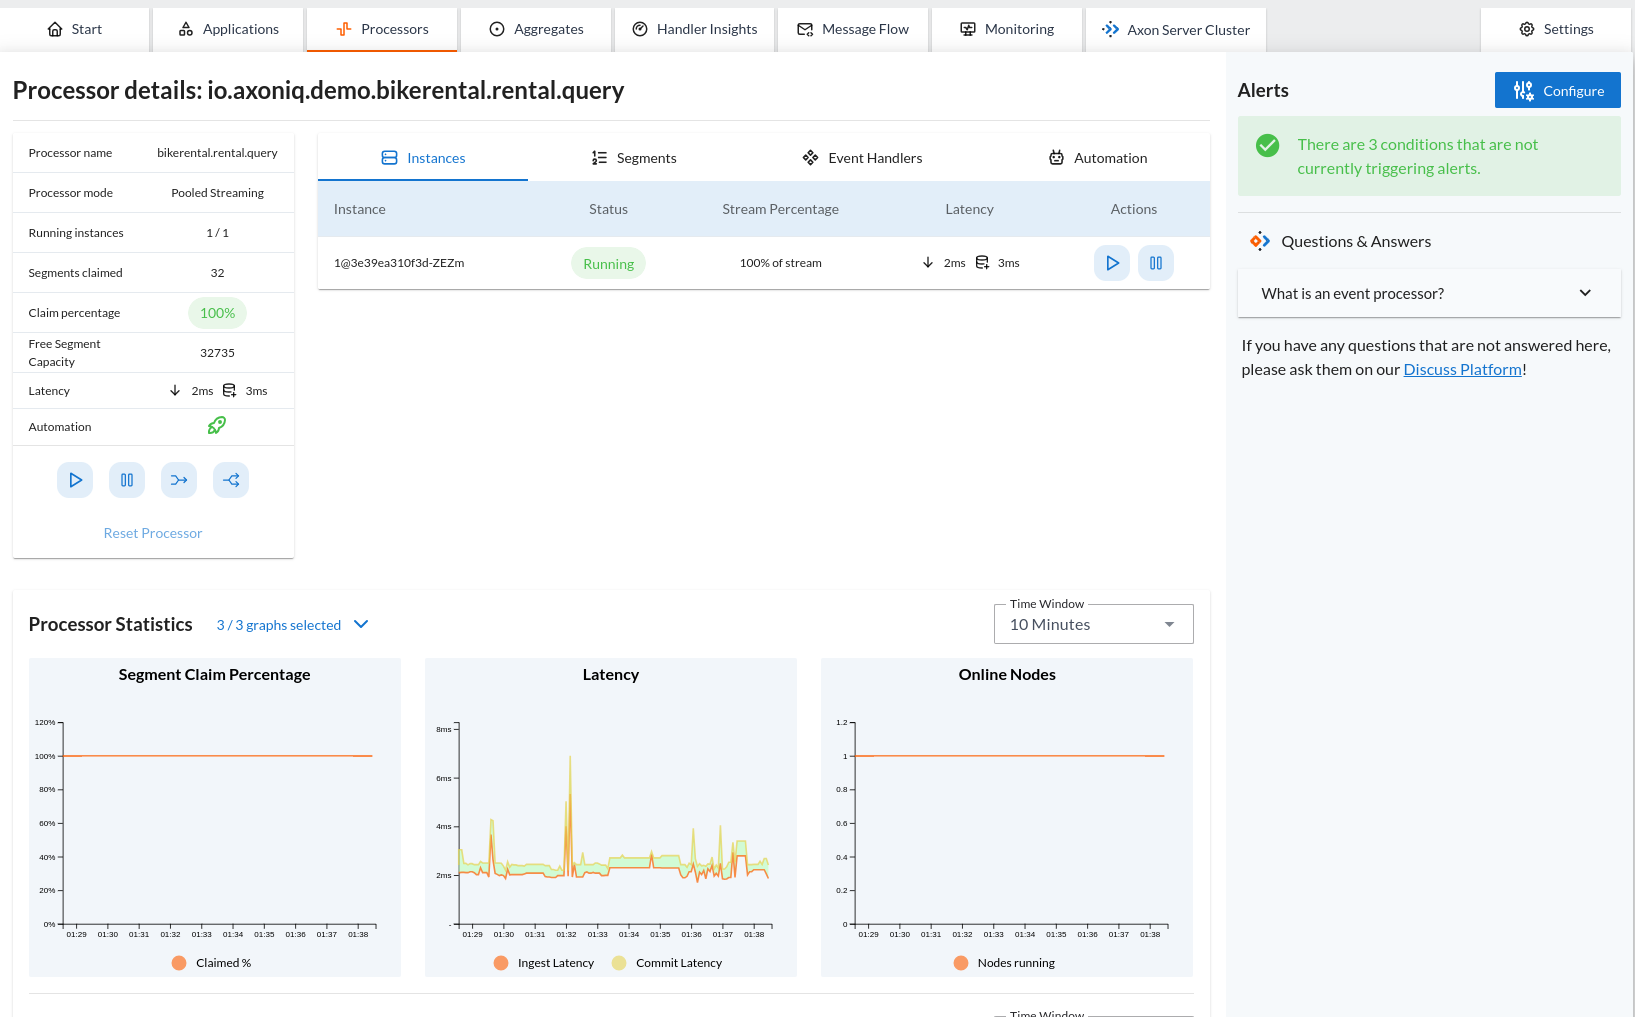Click the Latency chart title
The width and height of the screenshot is (1635, 1017).
click(611, 675)
